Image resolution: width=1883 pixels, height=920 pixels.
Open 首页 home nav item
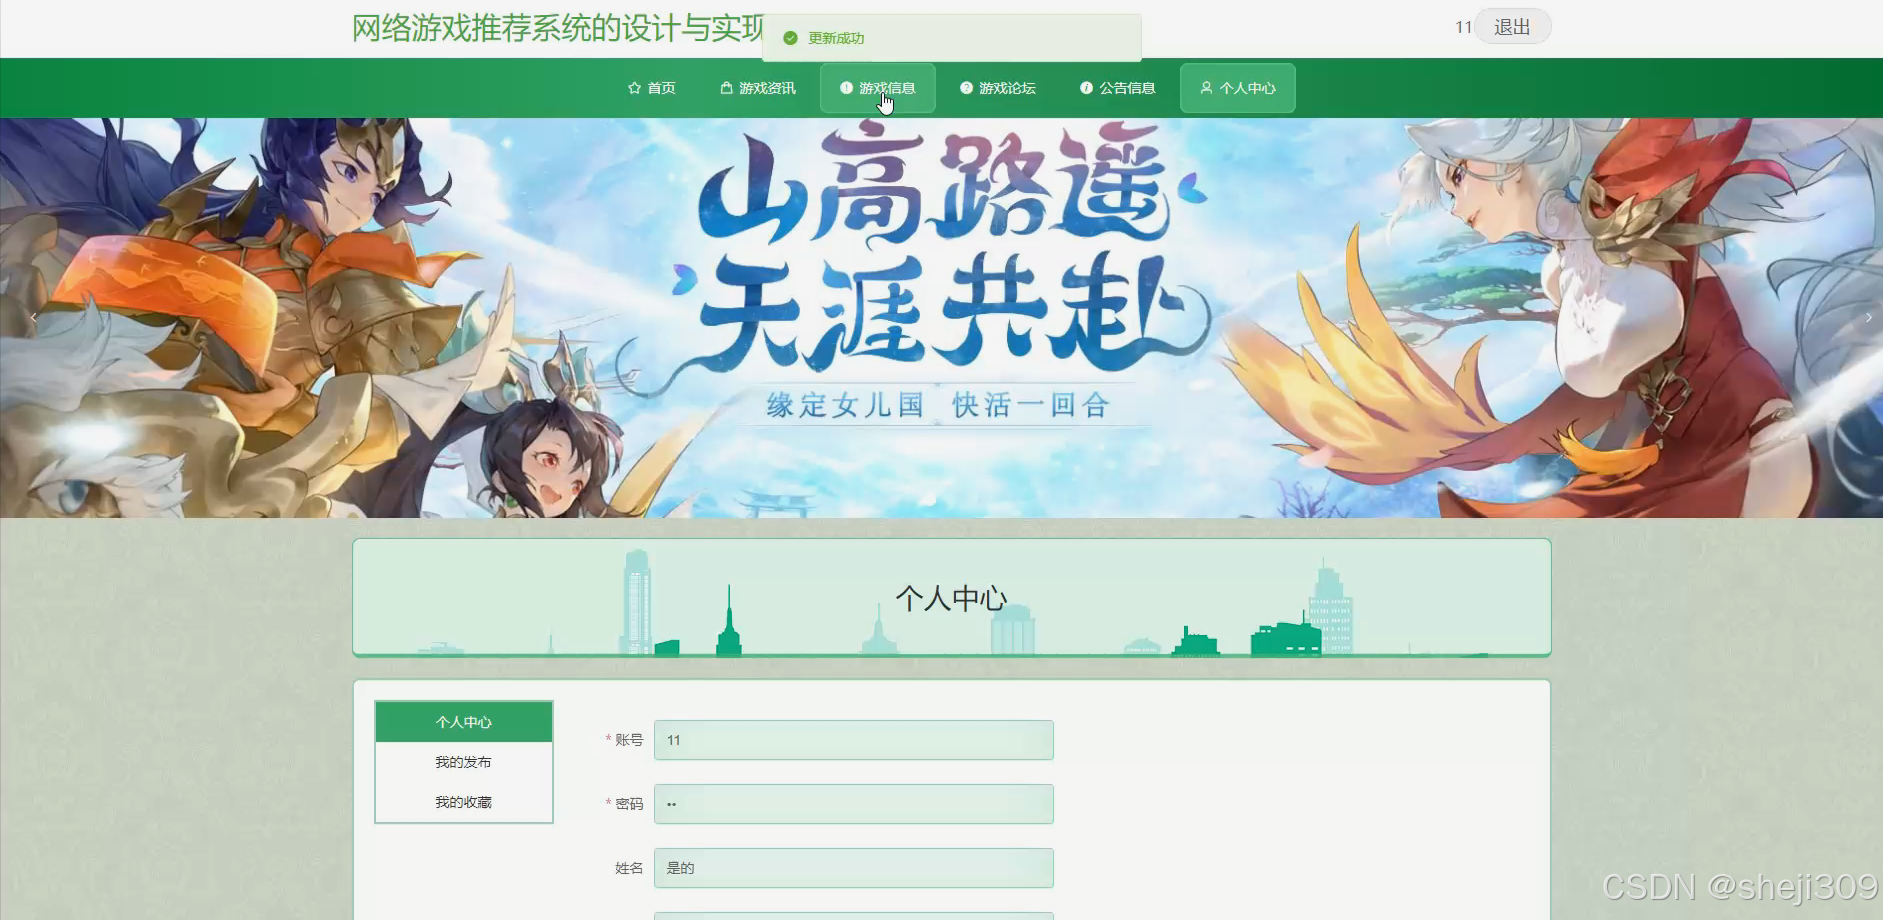coord(652,88)
